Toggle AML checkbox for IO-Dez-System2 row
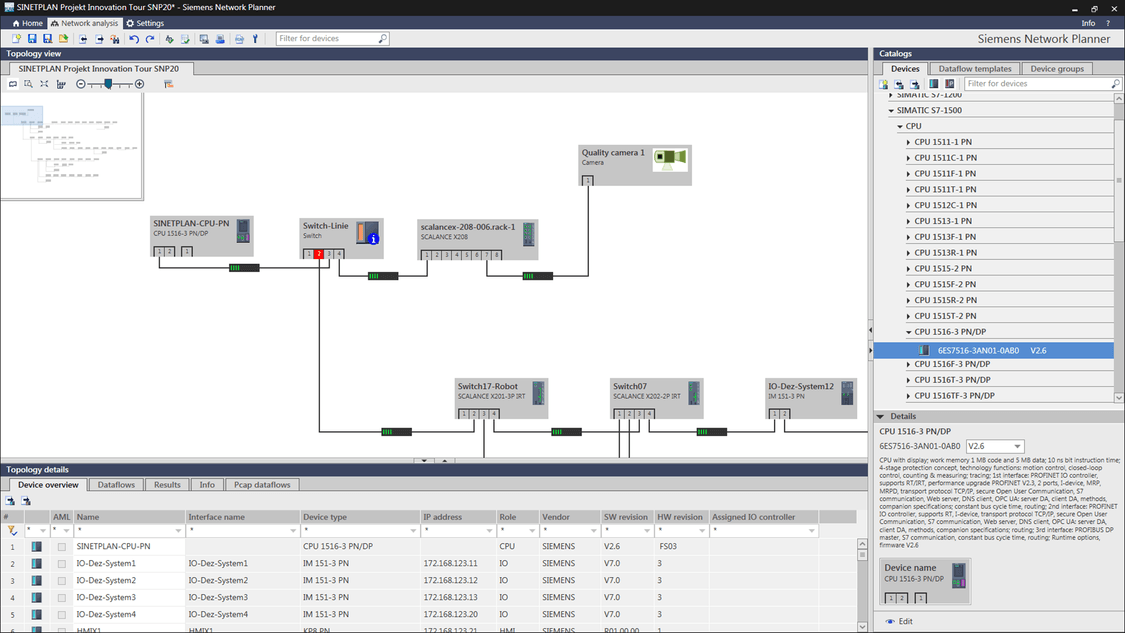 (x=62, y=581)
